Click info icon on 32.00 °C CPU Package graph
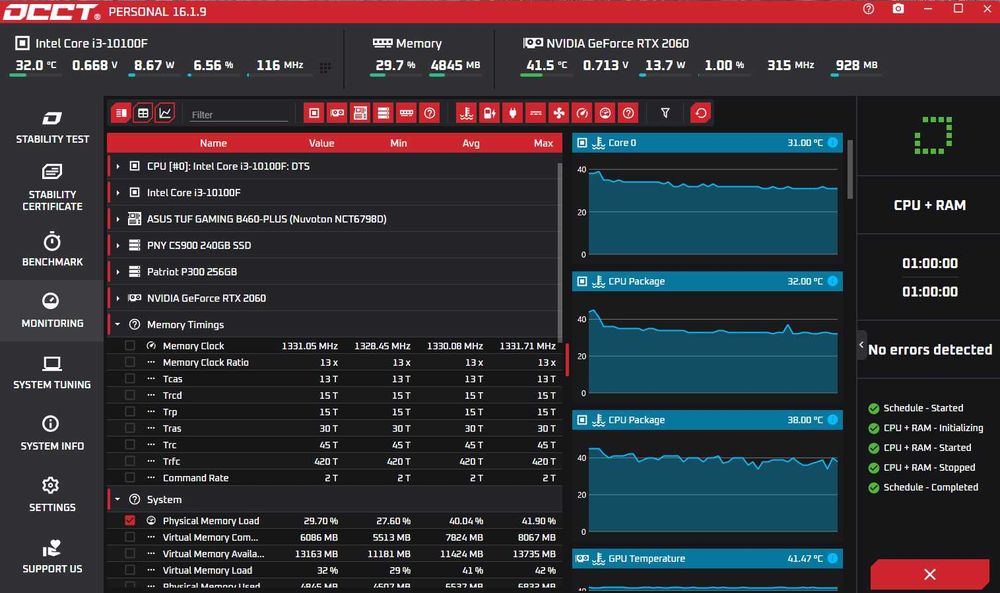Viewport: 1000px width, 593px height. pos(832,281)
